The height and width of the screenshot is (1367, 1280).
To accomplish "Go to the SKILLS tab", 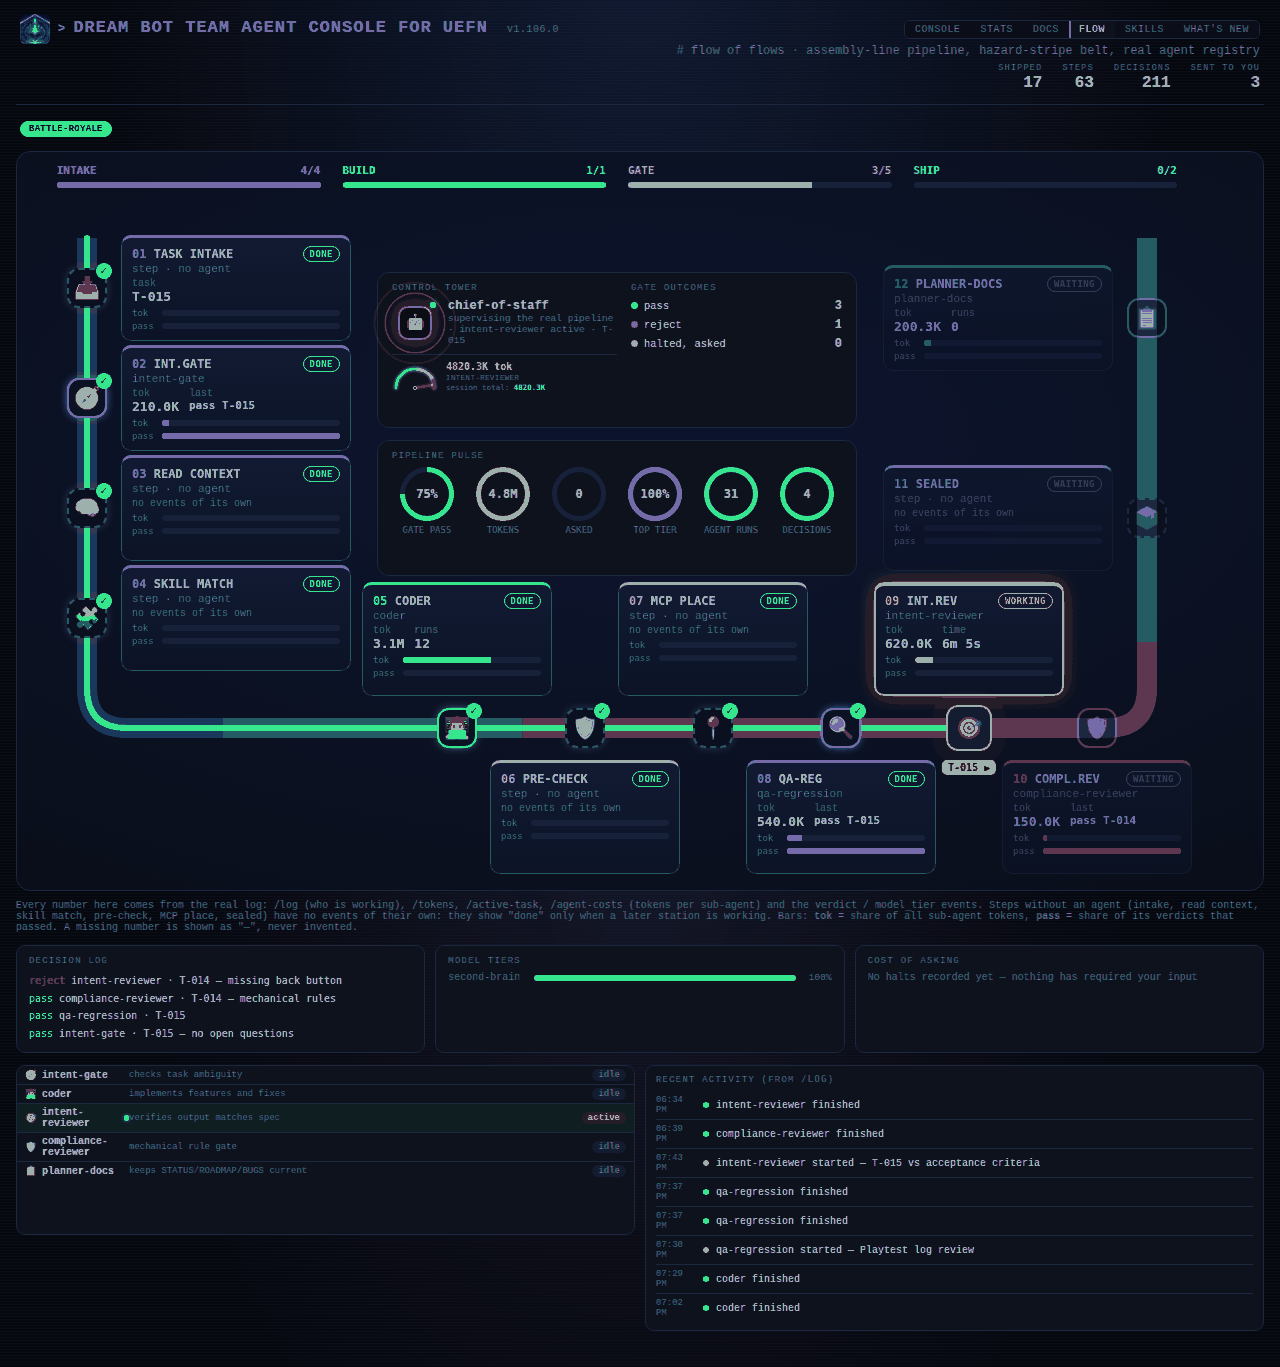I will [1144, 29].
